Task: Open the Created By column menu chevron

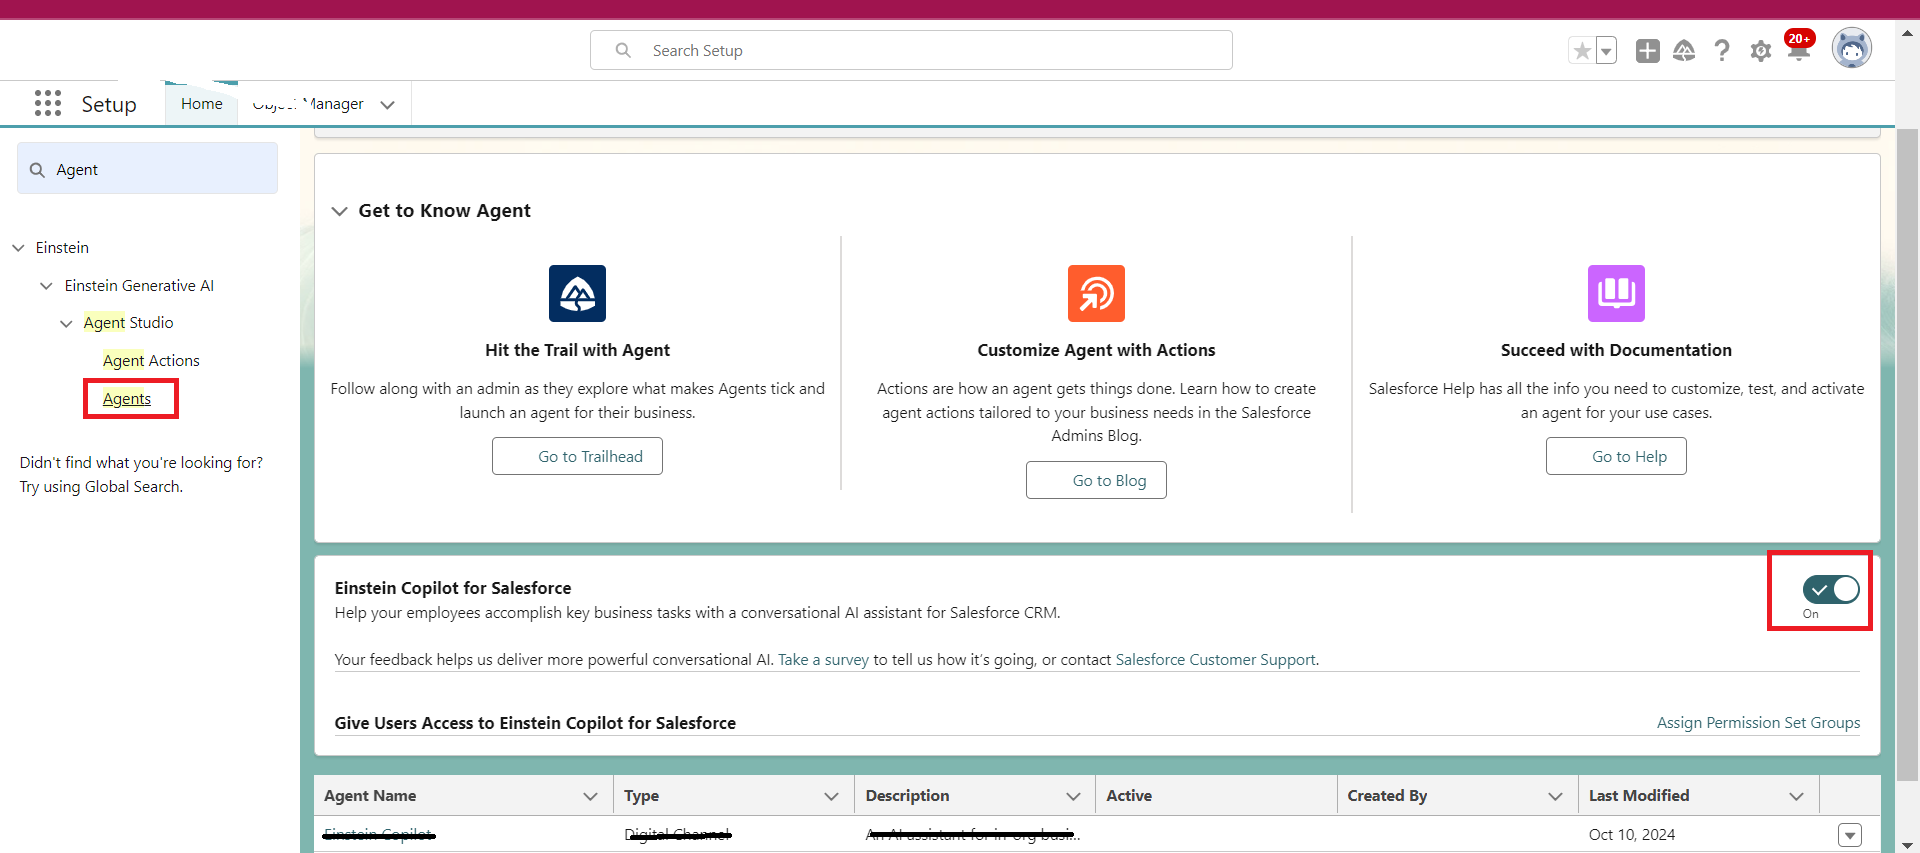Action: [x=1555, y=796]
